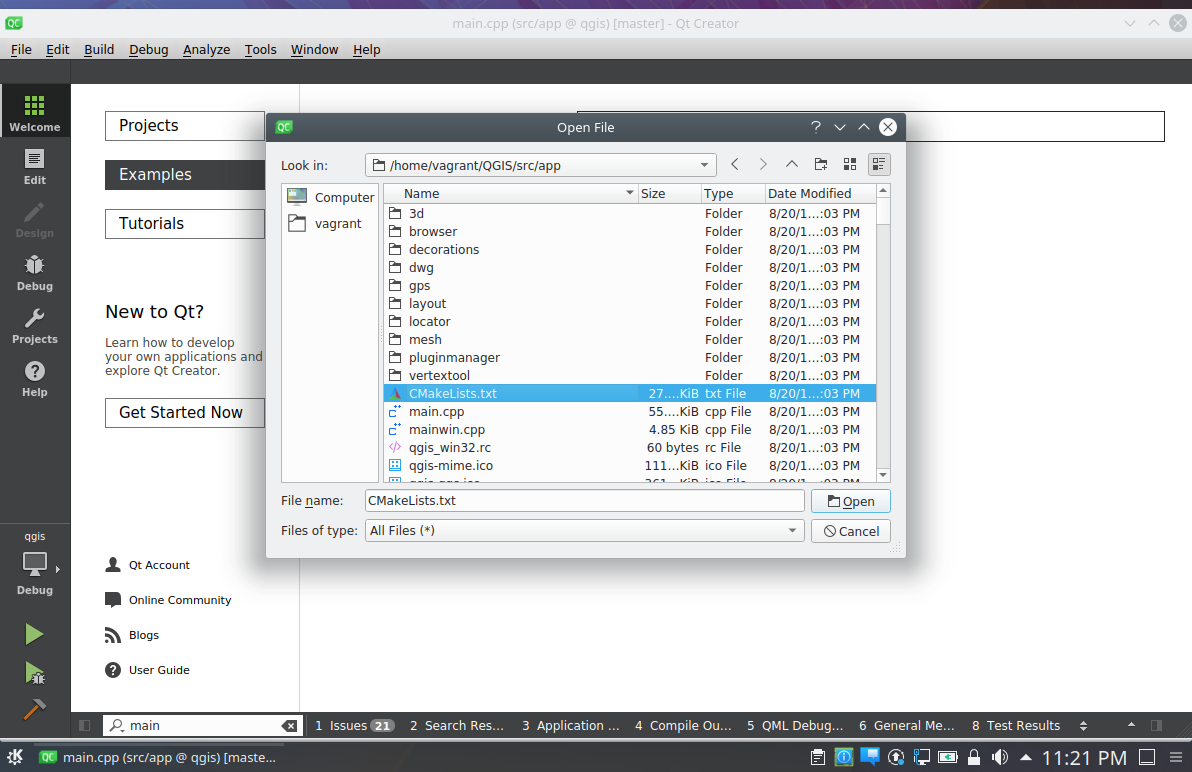The height and width of the screenshot is (772, 1192).
Task: Click the dialog help question mark
Action: 816,127
